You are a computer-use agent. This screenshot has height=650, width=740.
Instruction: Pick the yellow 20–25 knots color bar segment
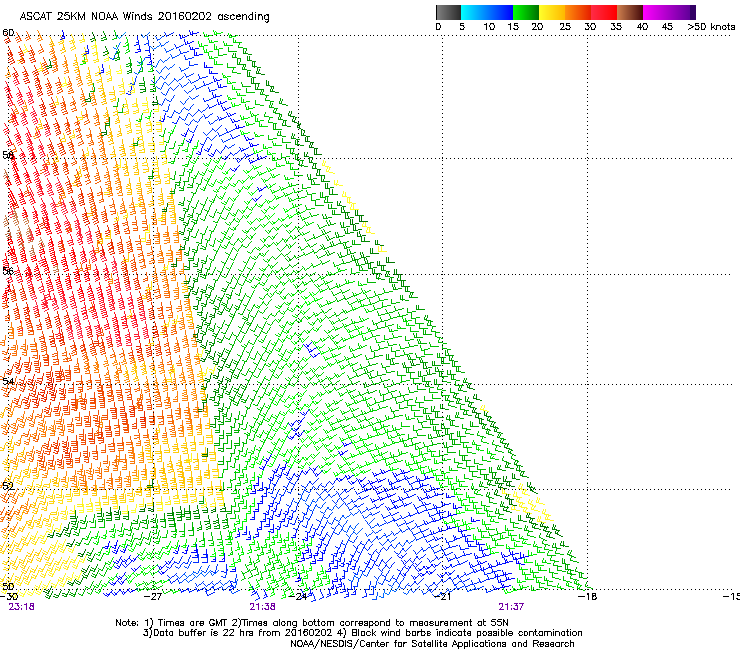pyautogui.click(x=552, y=12)
